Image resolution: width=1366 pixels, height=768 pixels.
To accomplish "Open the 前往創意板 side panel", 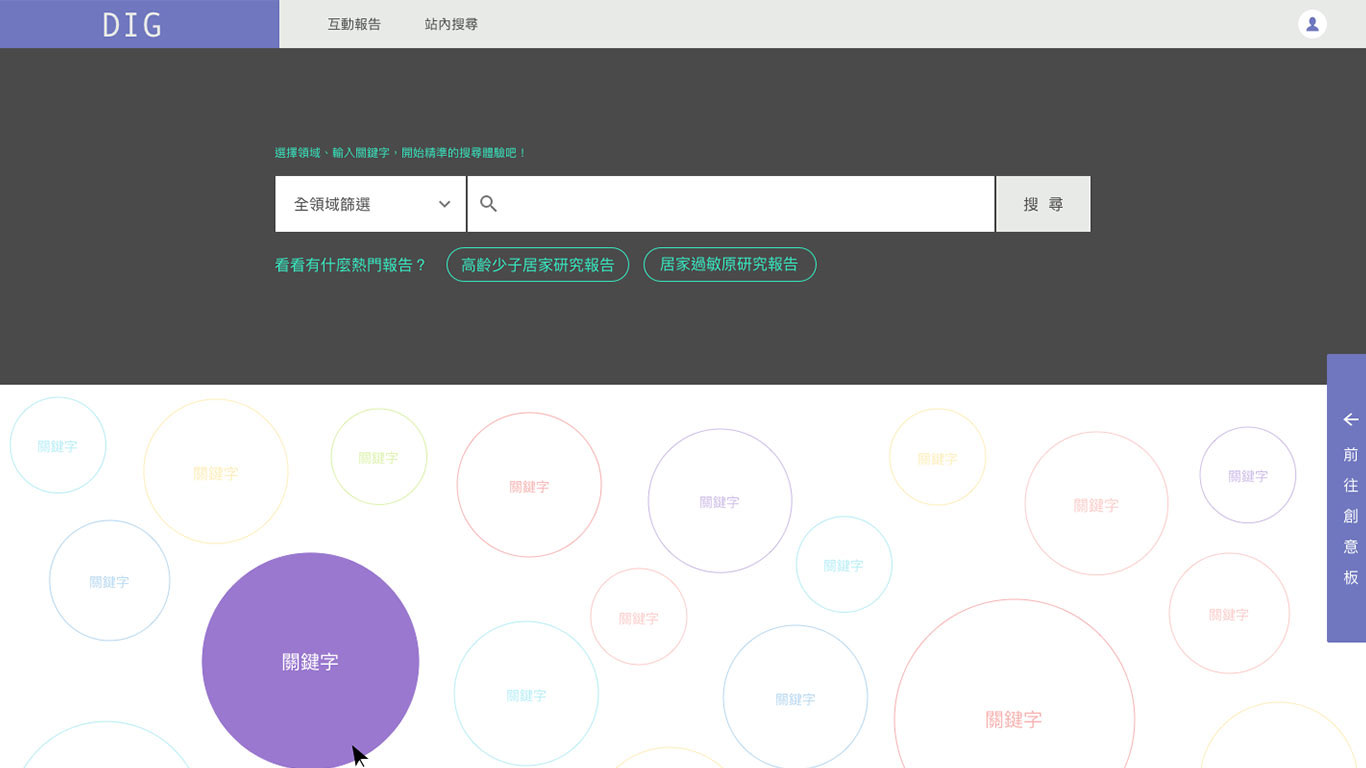I will 1346,498.
